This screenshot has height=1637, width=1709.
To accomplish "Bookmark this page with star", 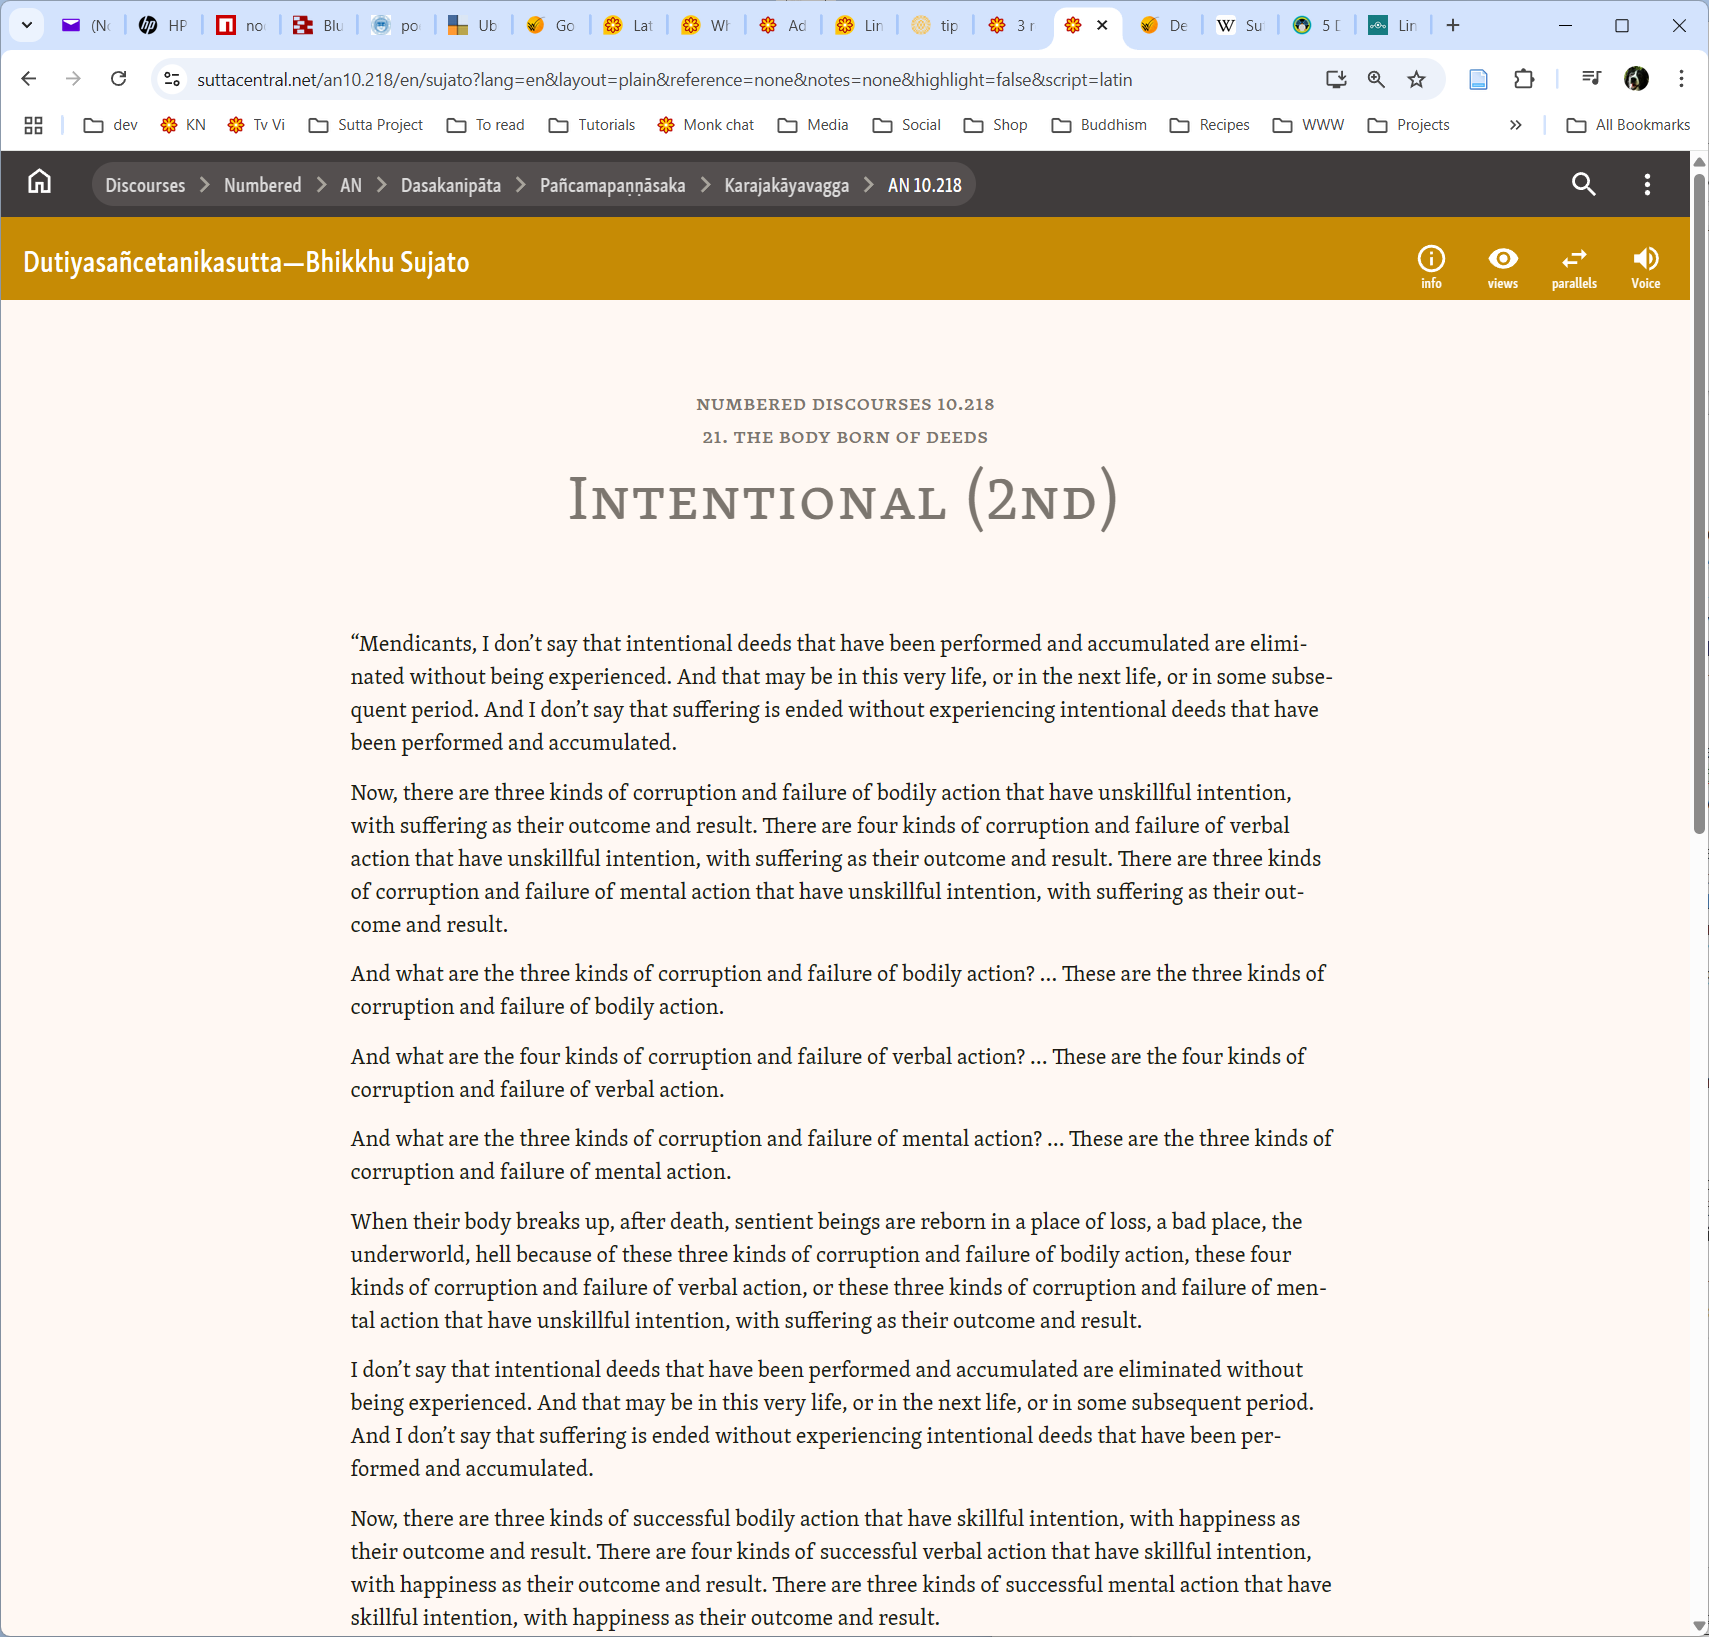I will [x=1416, y=79].
